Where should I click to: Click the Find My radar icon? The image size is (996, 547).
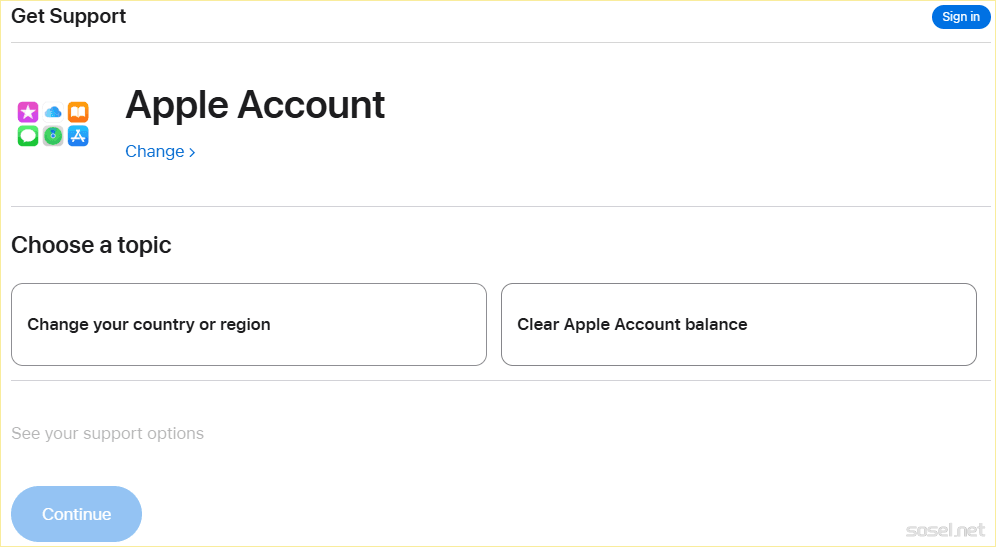pos(53,136)
